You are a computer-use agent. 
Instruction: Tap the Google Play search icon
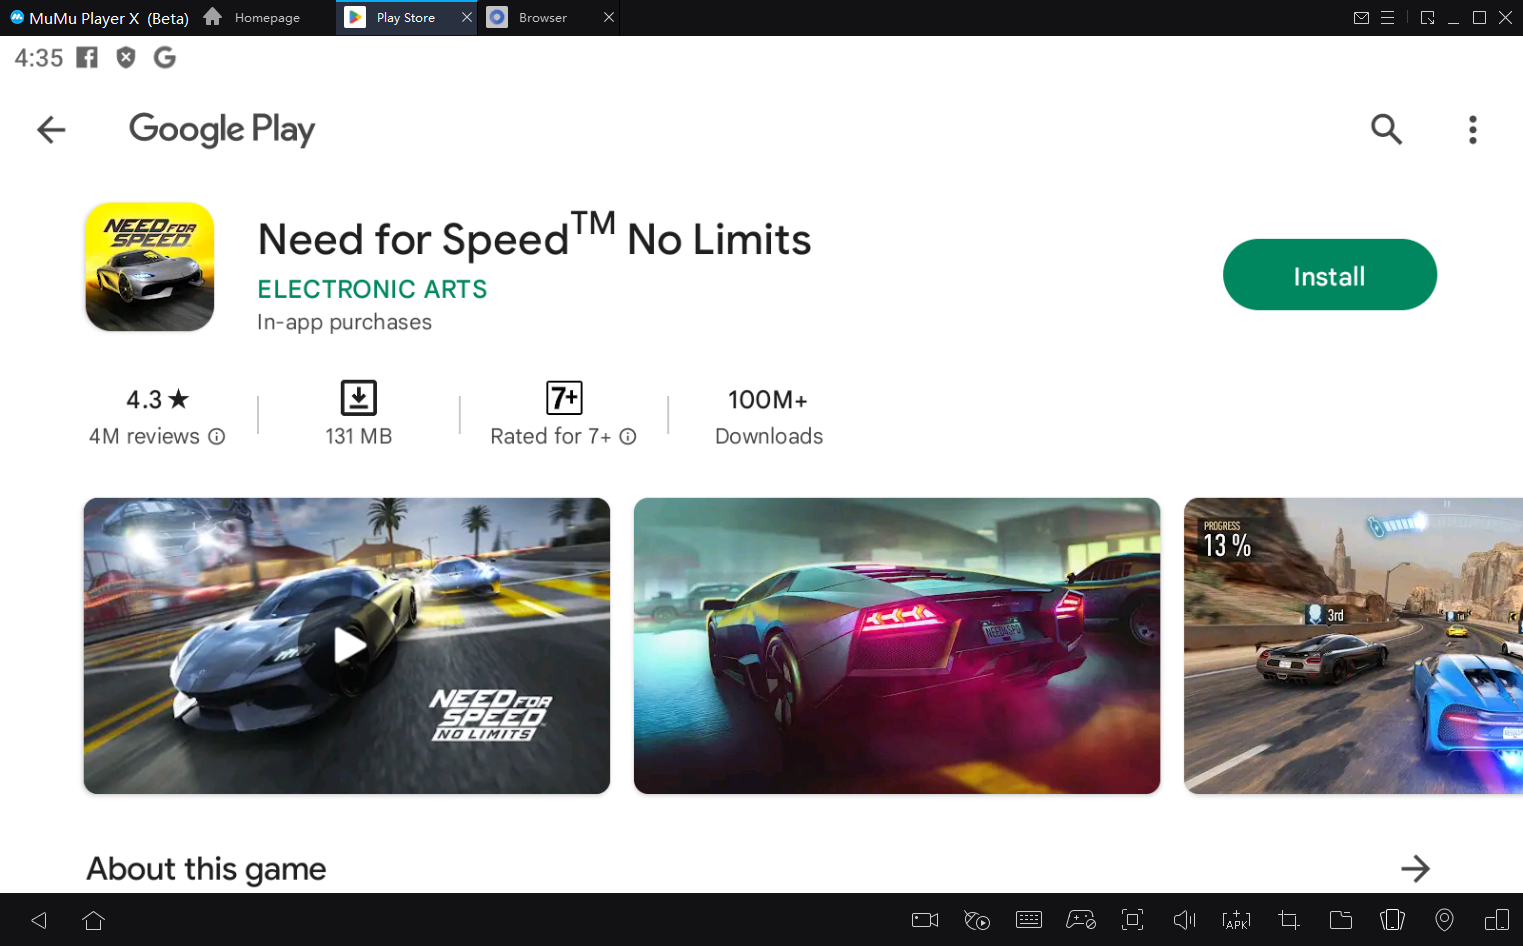(x=1385, y=129)
